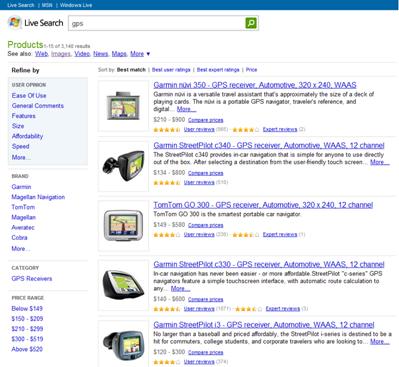Refine by Speed opinion
This screenshot has width=399, height=367.
pyautogui.click(x=20, y=146)
